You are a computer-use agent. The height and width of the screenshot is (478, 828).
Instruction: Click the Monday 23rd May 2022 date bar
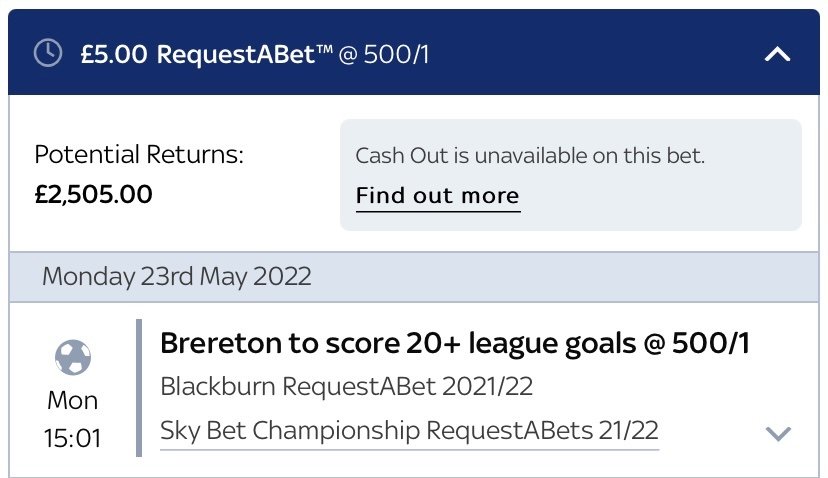click(177, 276)
